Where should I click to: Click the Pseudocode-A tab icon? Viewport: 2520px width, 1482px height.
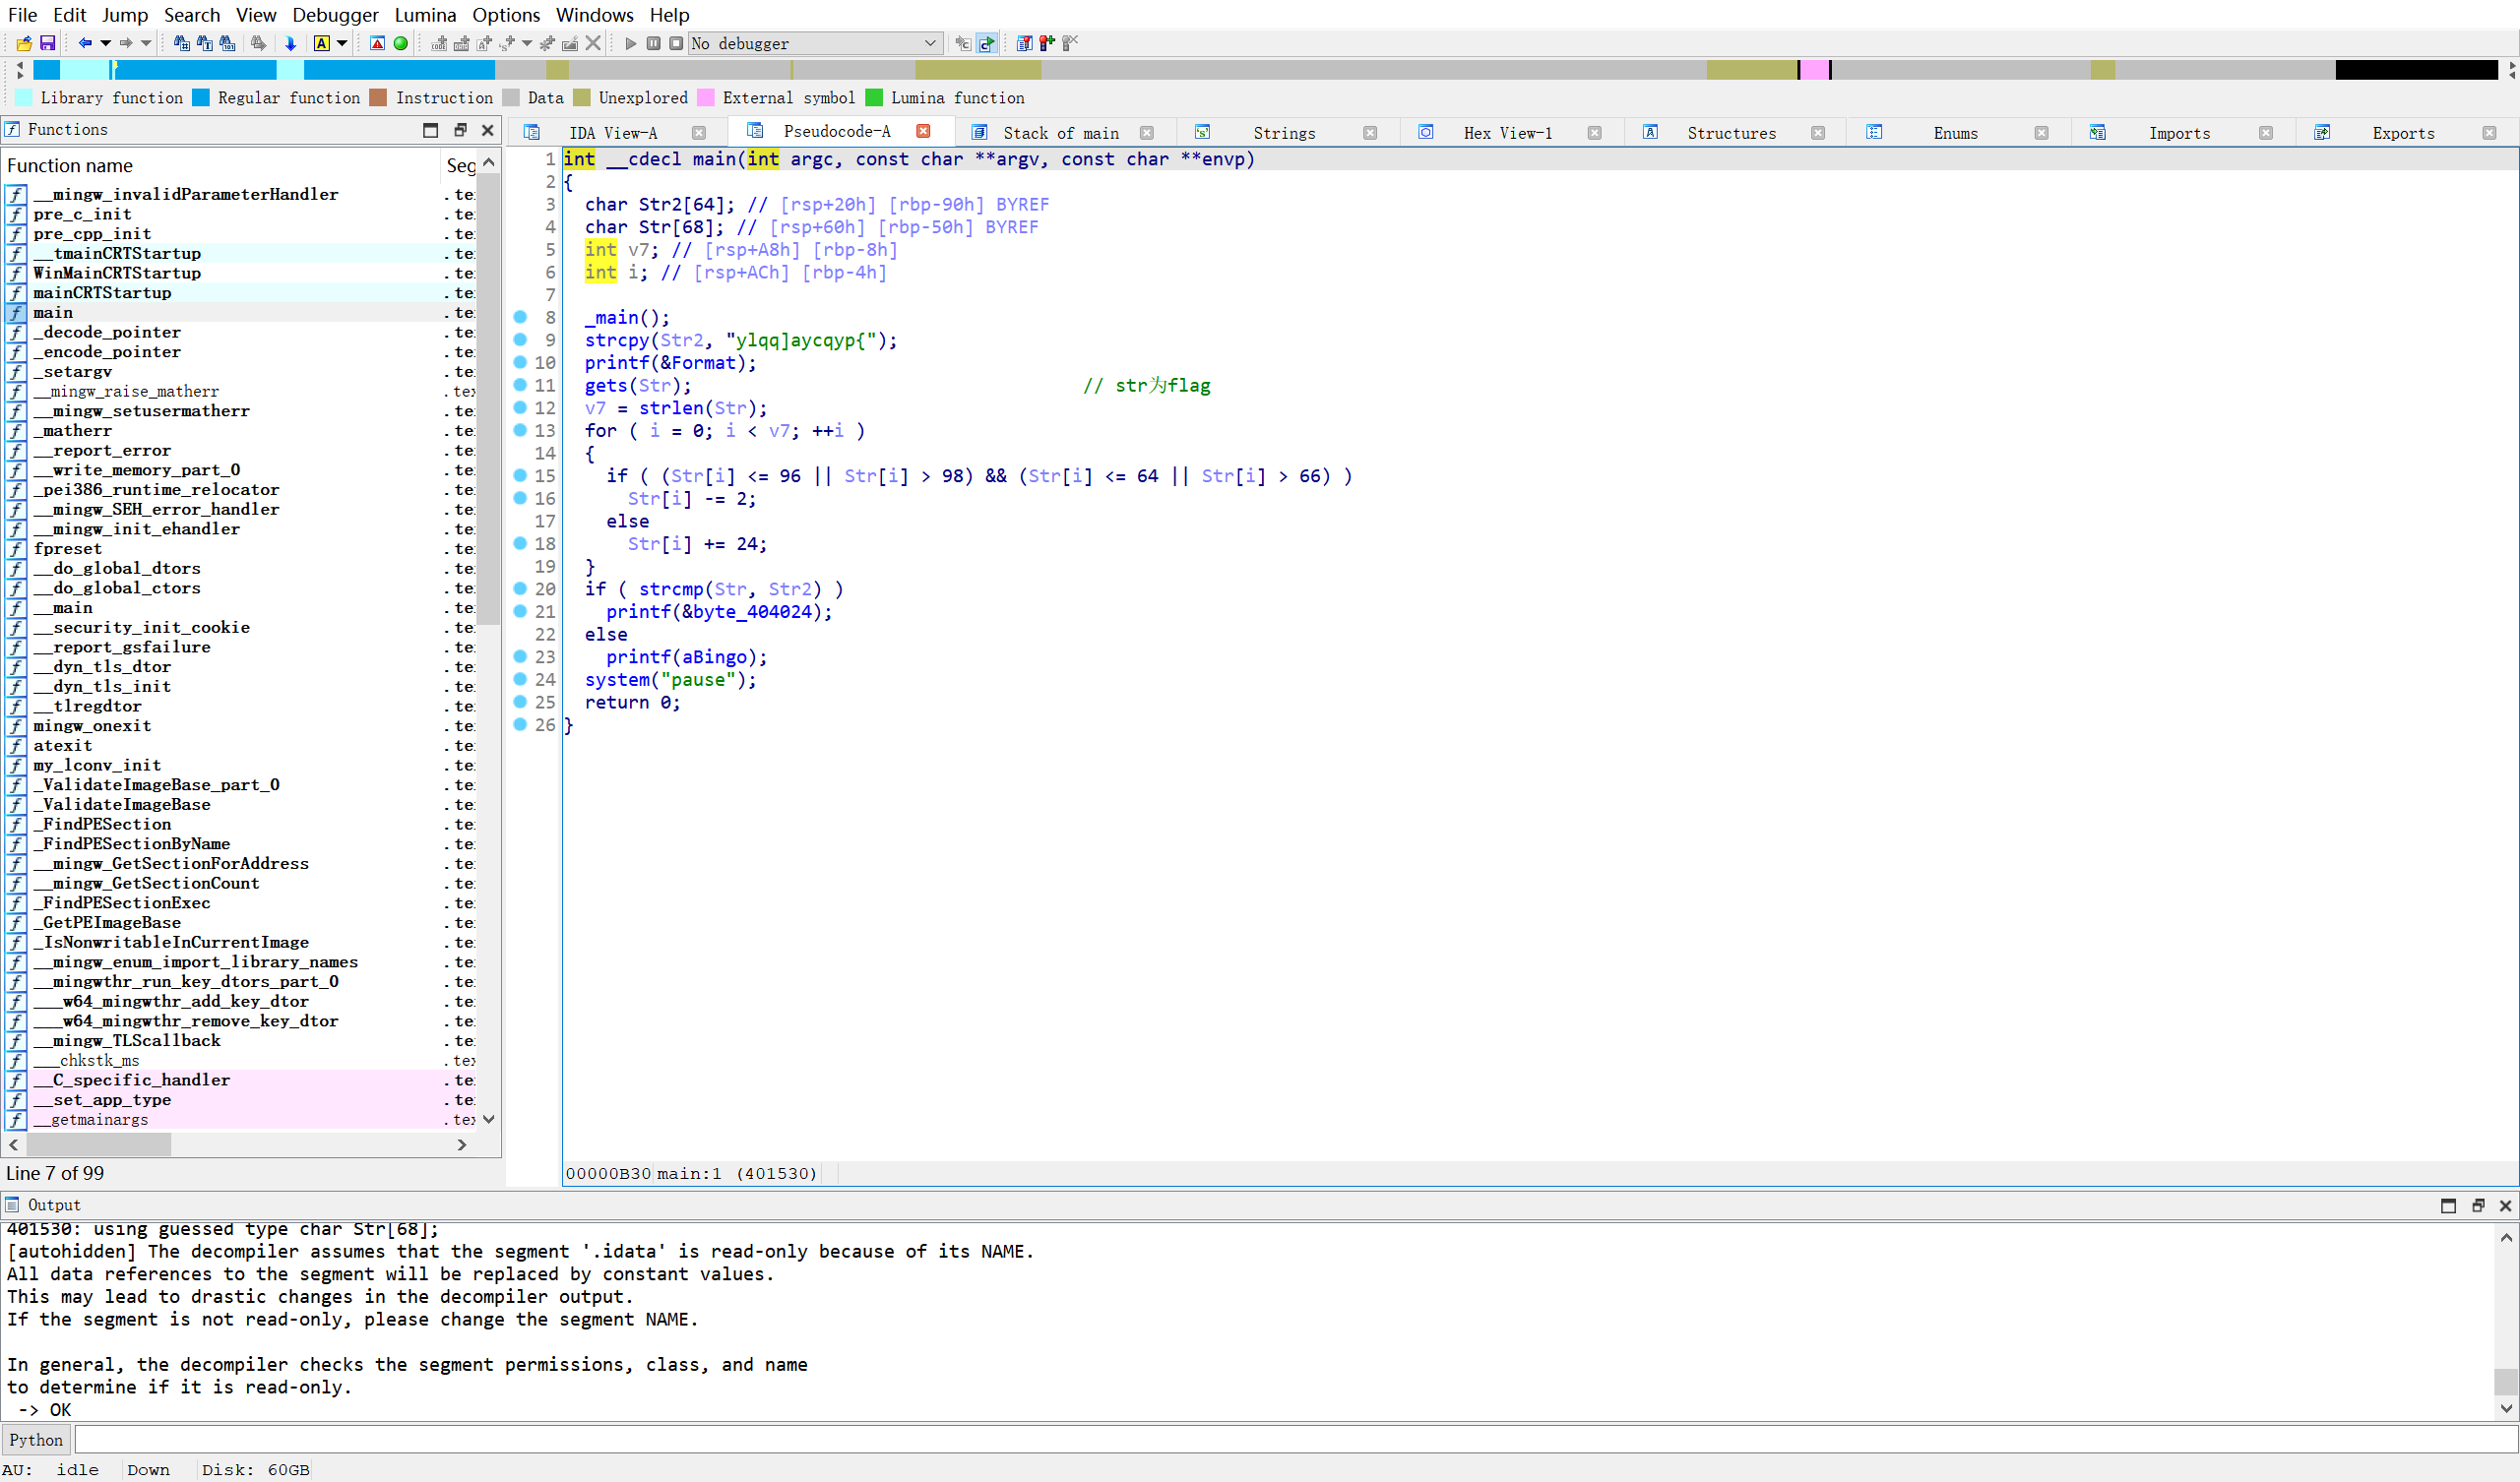pyautogui.click(x=755, y=131)
